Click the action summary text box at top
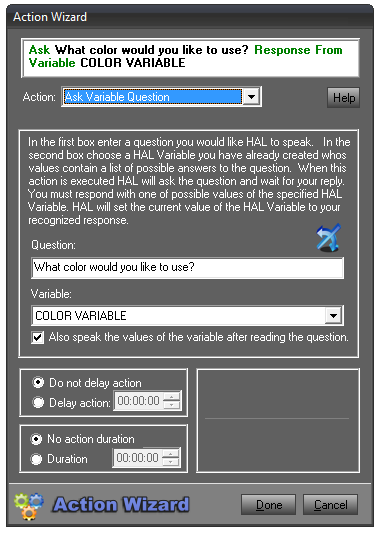The width and height of the screenshot is (378, 534). (190, 58)
